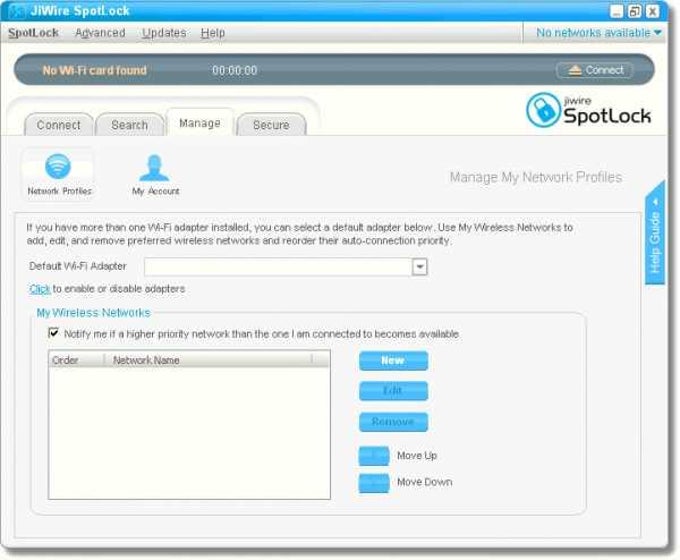
Task: Click the Connect button in status bar
Action: [x=595, y=70]
